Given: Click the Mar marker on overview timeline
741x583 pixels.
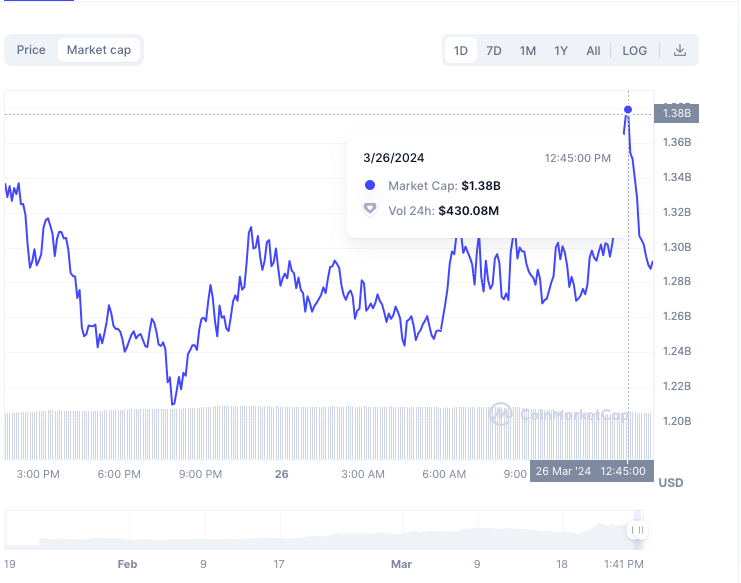Looking at the screenshot, I should 401,564.
